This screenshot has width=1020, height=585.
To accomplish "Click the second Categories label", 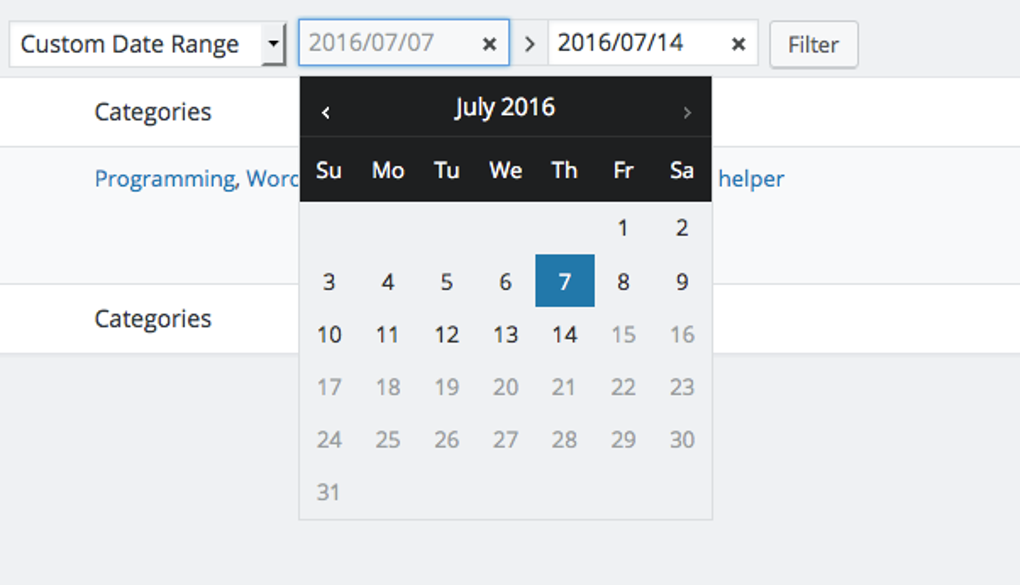I will tap(152, 319).
